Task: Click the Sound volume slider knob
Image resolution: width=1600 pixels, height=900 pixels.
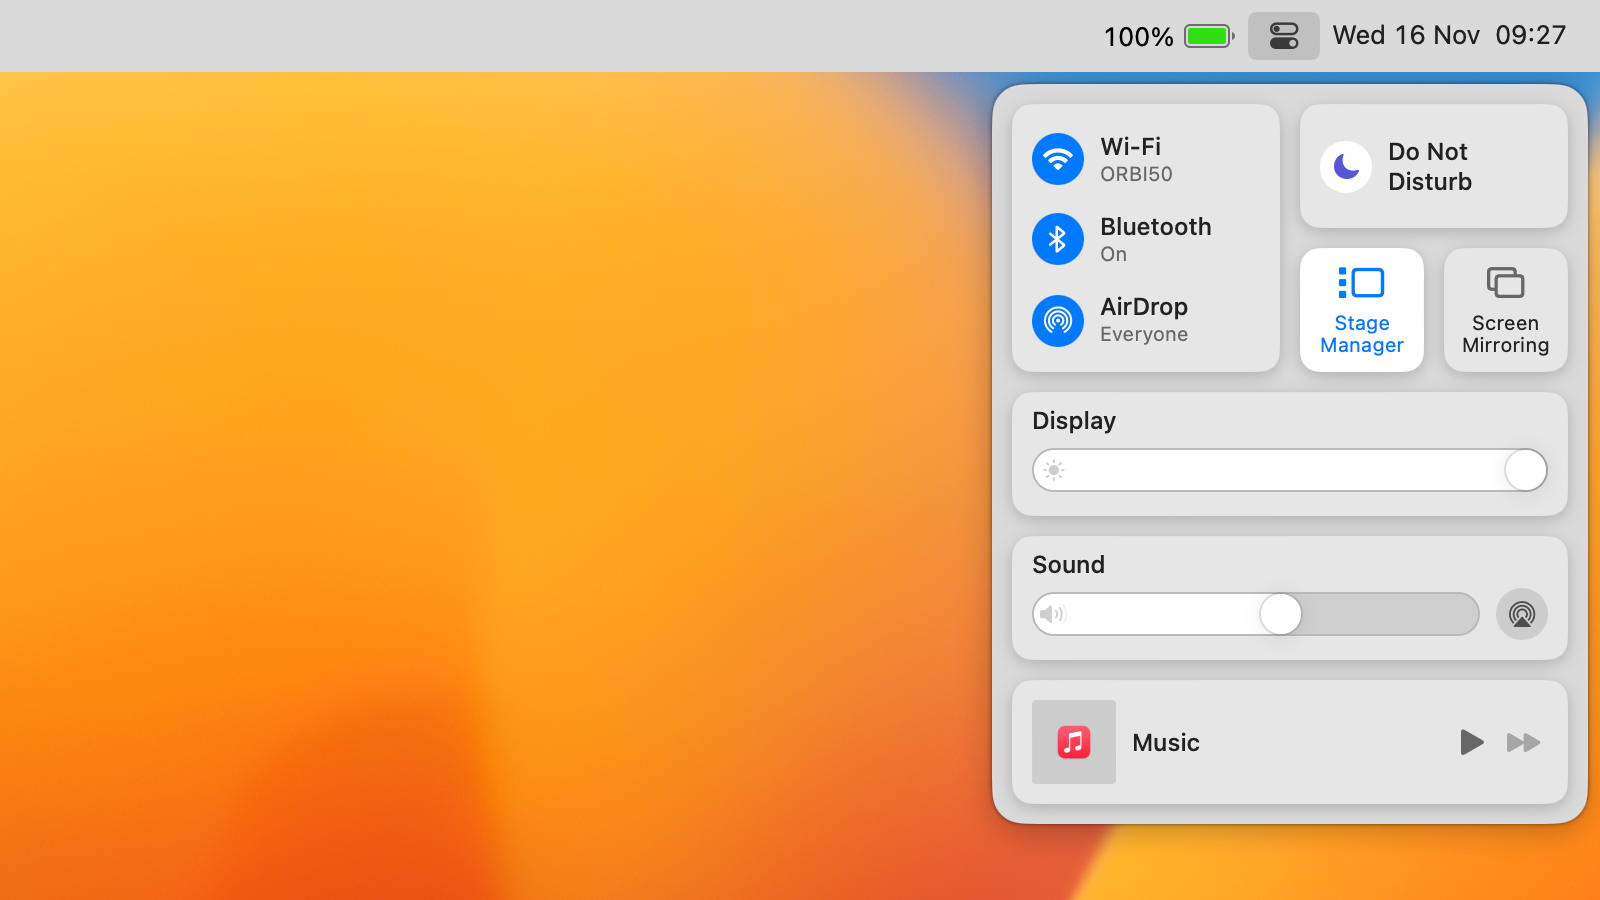Action: 1280,614
